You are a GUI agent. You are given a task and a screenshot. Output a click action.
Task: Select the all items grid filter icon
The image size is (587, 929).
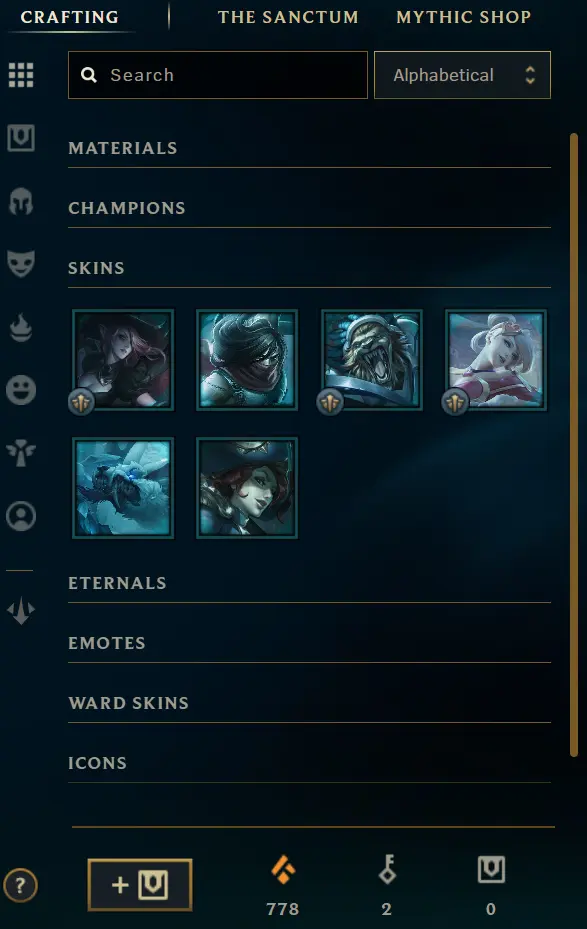click(21, 75)
